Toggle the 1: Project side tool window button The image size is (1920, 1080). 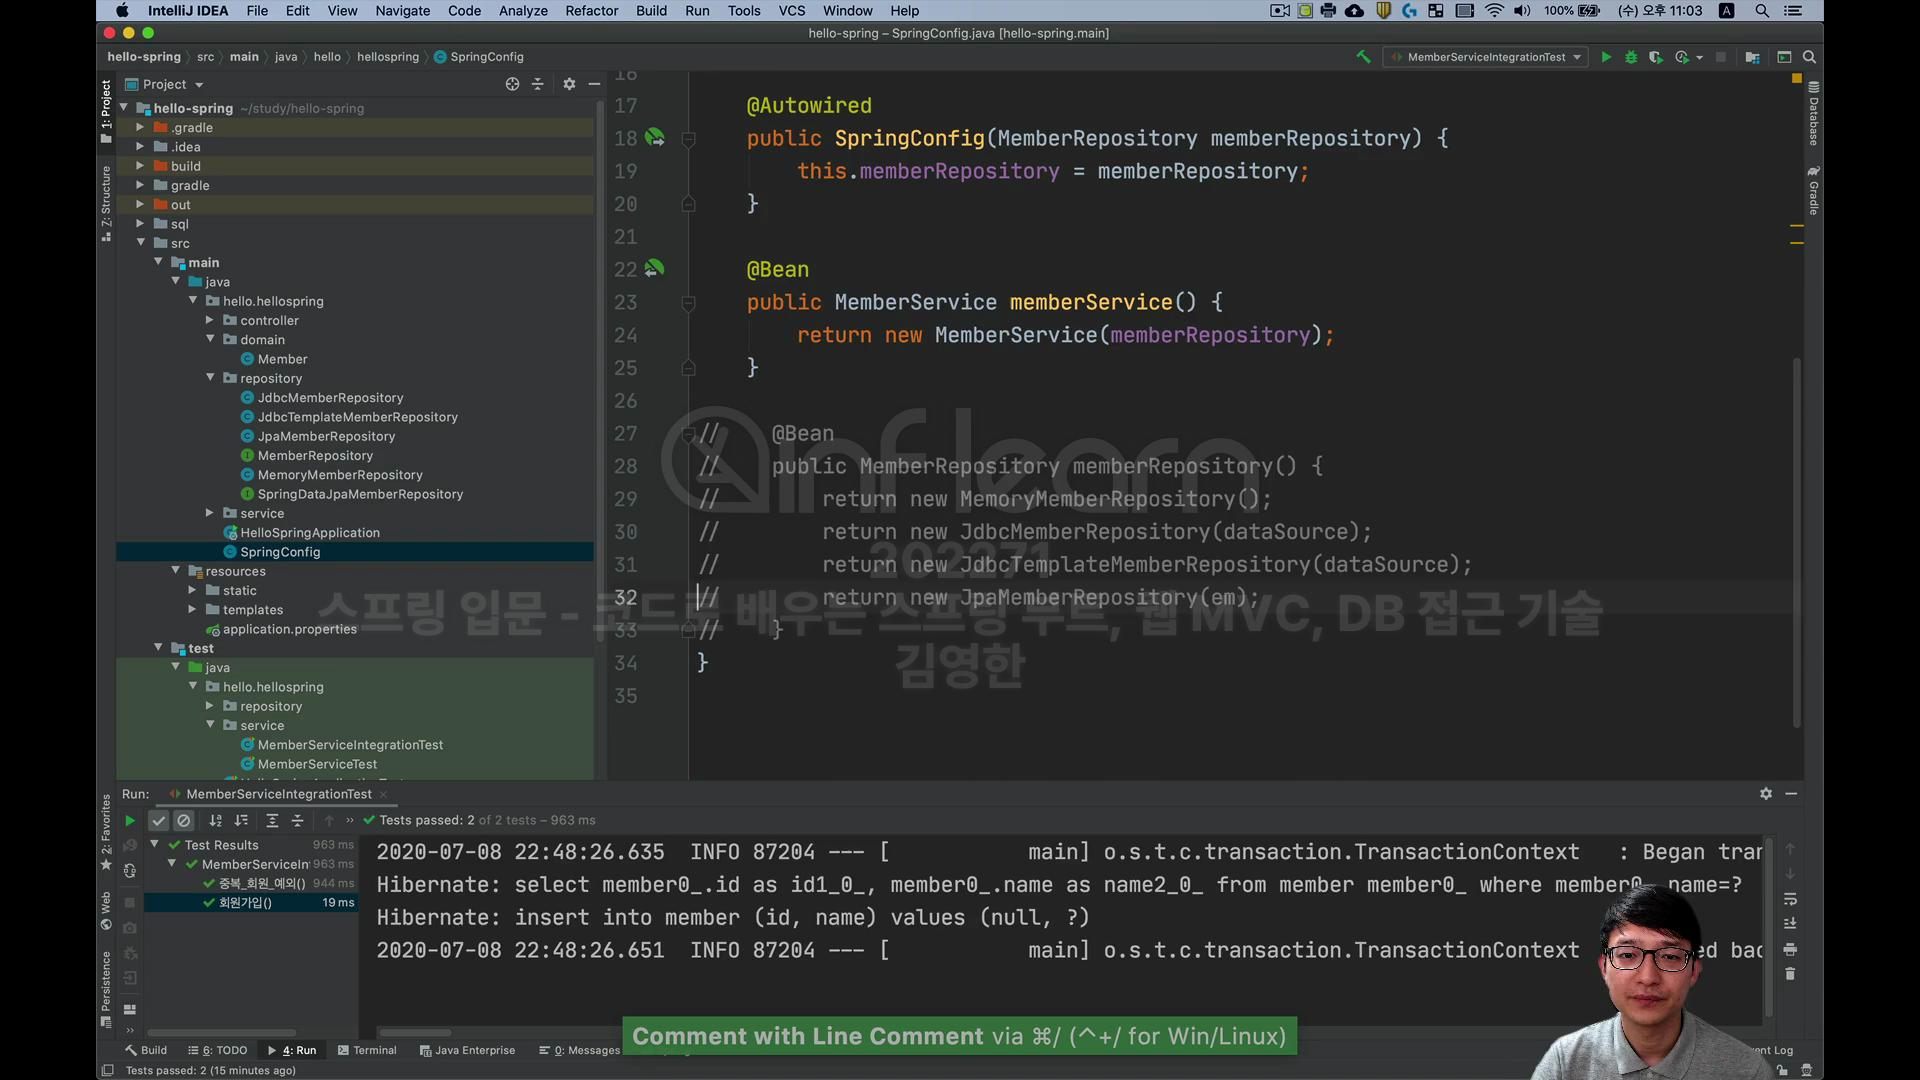click(x=106, y=110)
